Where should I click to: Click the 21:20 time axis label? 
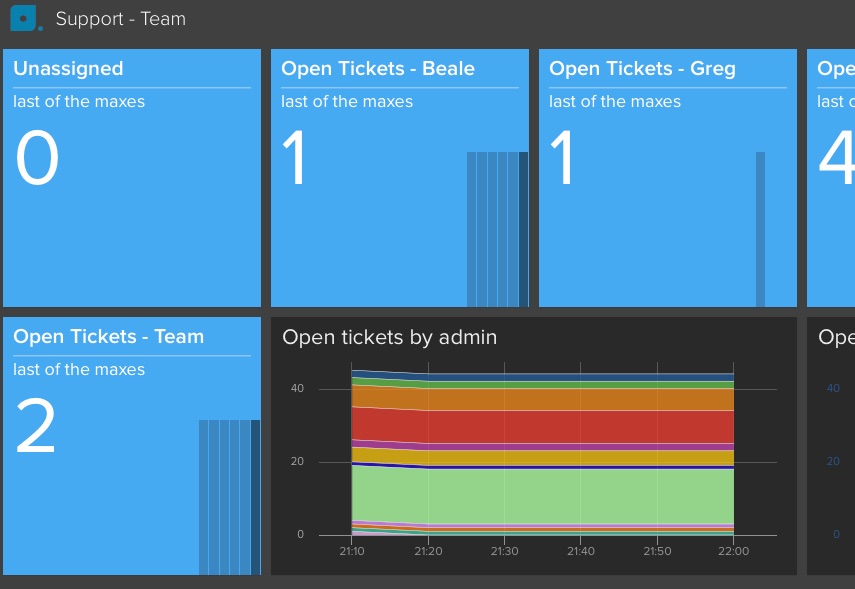tap(428, 551)
